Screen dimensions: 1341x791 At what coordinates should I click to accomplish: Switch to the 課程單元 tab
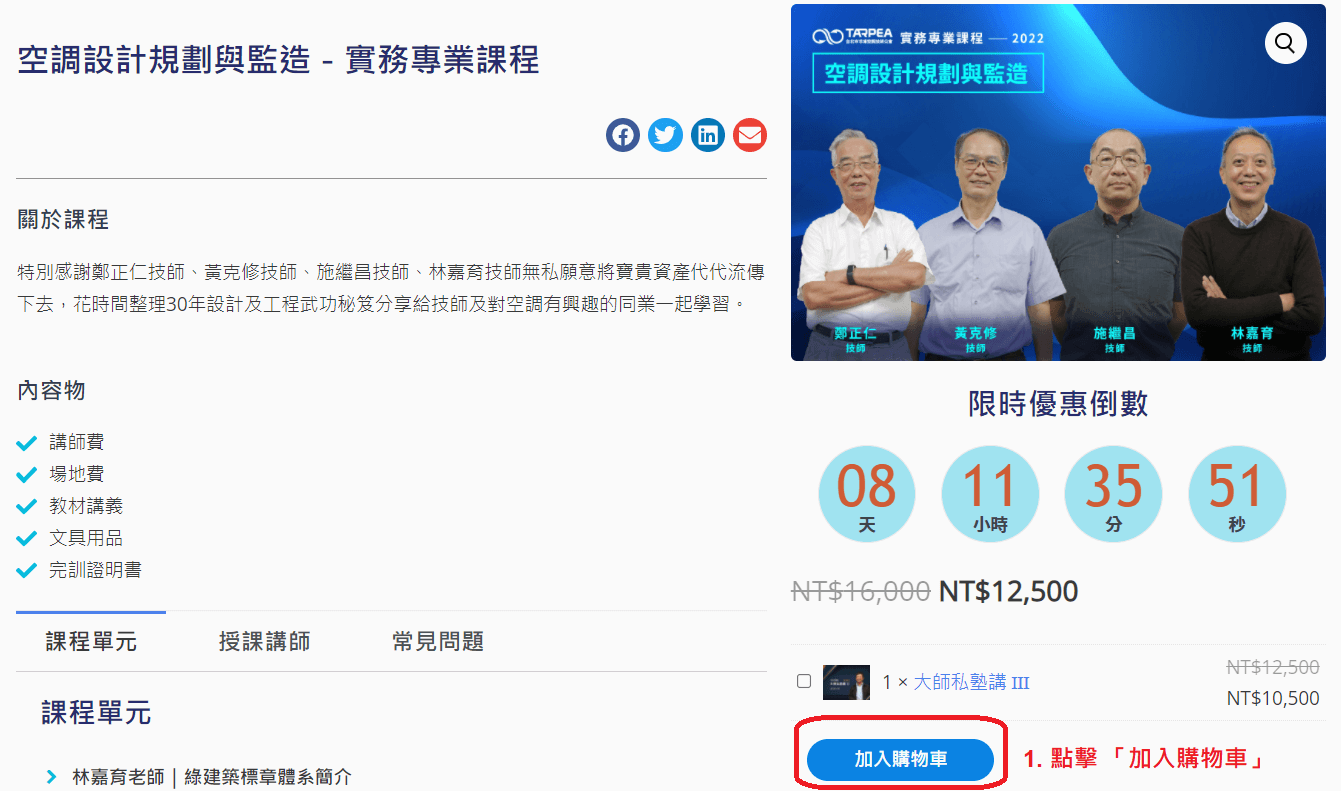click(91, 641)
